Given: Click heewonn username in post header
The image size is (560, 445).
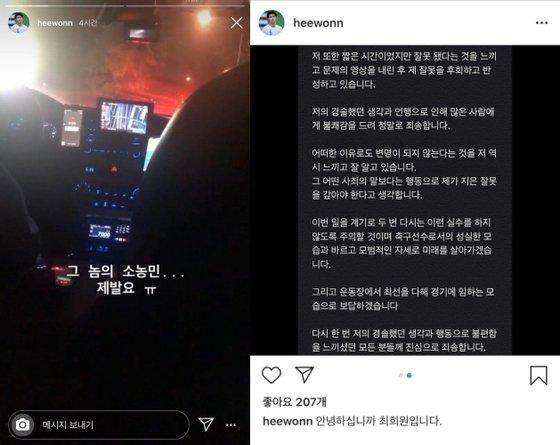Looking at the screenshot, I should click(x=318, y=23).
